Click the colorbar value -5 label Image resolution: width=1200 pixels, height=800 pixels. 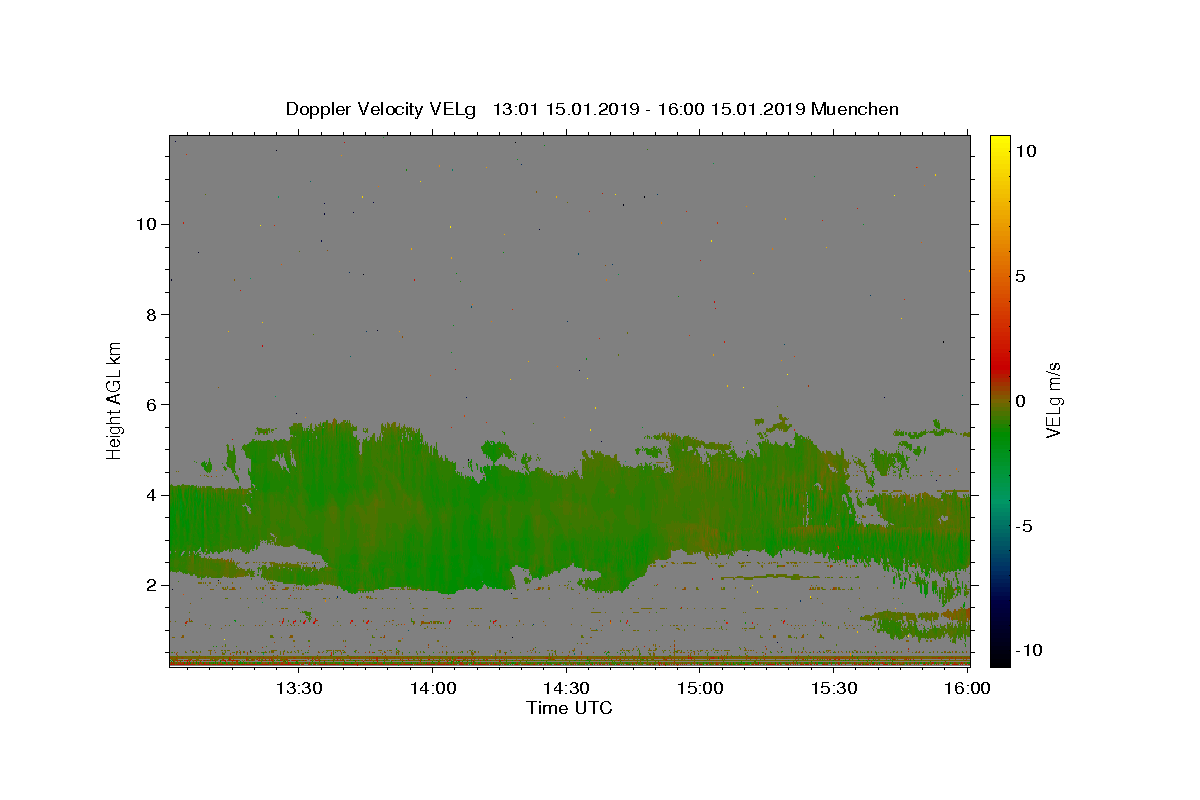tap(1024, 526)
